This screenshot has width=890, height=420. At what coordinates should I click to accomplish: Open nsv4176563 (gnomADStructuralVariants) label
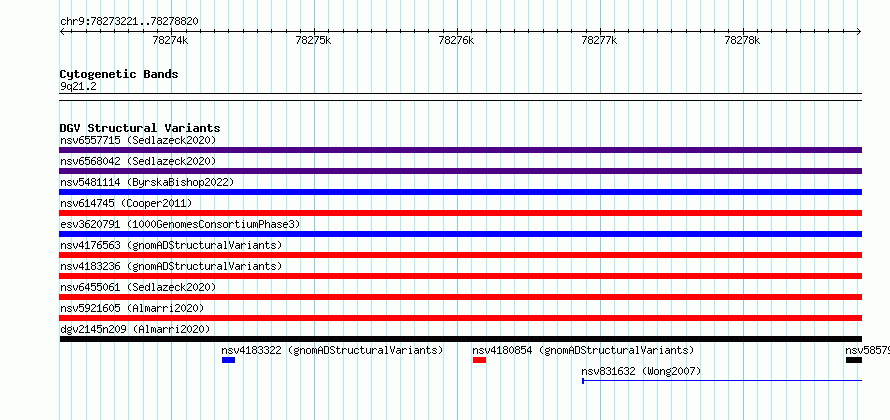pyautogui.click(x=171, y=245)
